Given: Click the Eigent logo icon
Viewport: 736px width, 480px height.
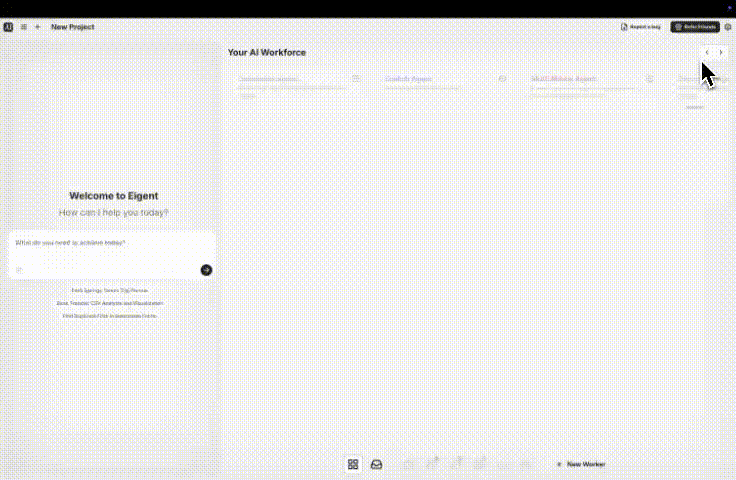Looking at the screenshot, I should click(x=8, y=27).
